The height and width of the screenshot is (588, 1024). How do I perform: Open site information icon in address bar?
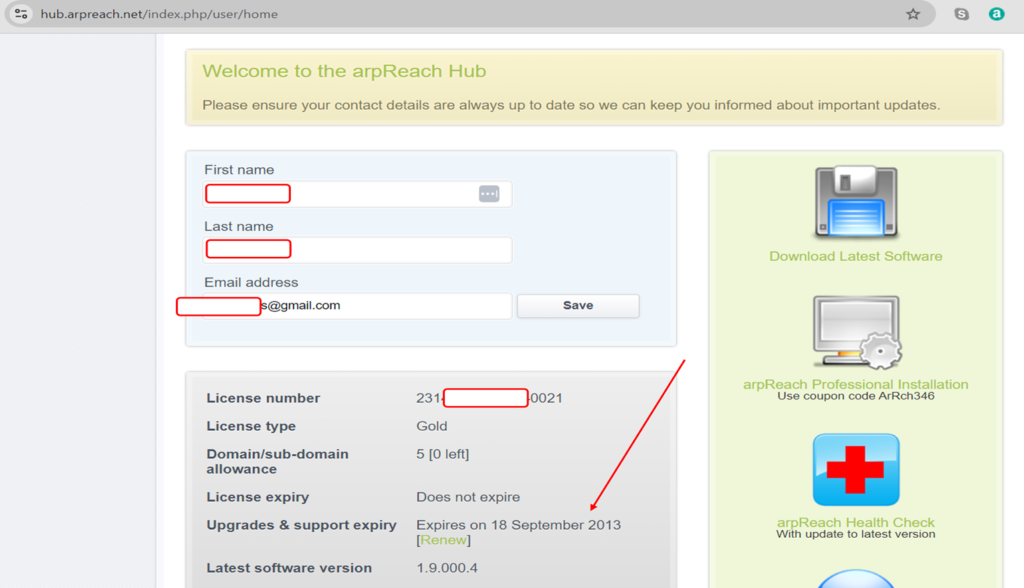point(21,14)
